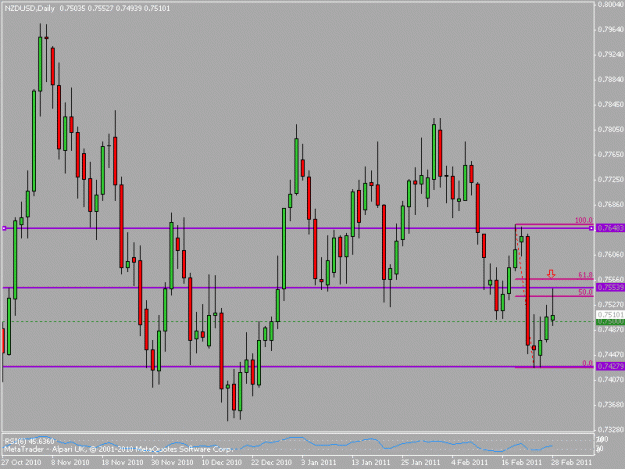The height and width of the screenshot is (469, 625).
Task: Click the white 0.75101 current price tag
Action: (610, 315)
